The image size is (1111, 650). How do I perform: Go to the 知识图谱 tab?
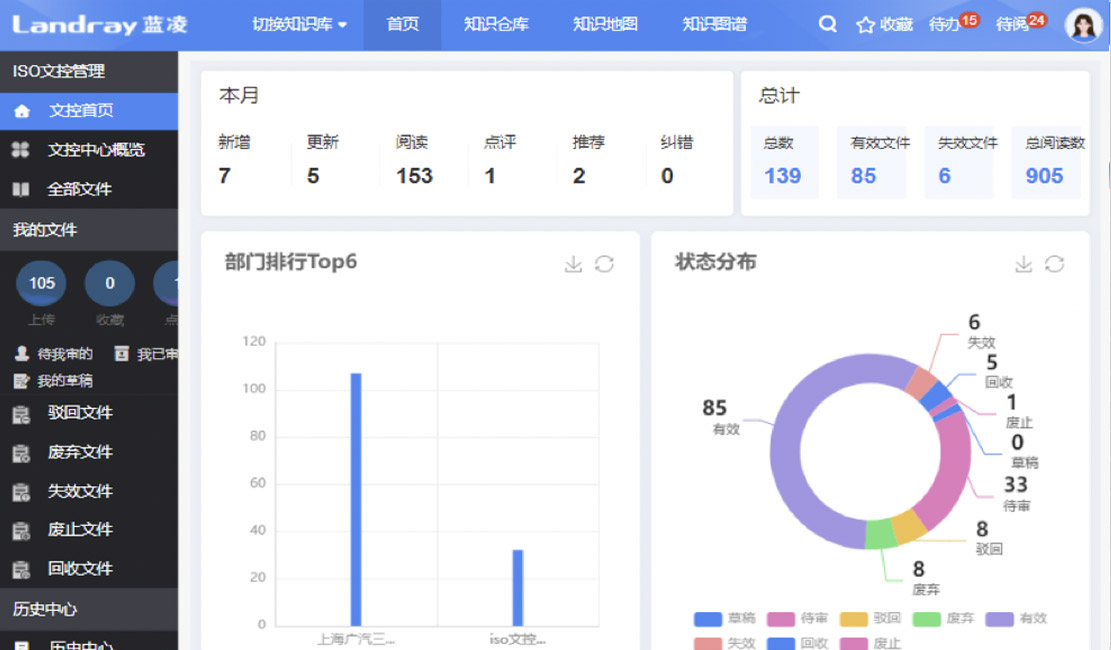pos(714,24)
